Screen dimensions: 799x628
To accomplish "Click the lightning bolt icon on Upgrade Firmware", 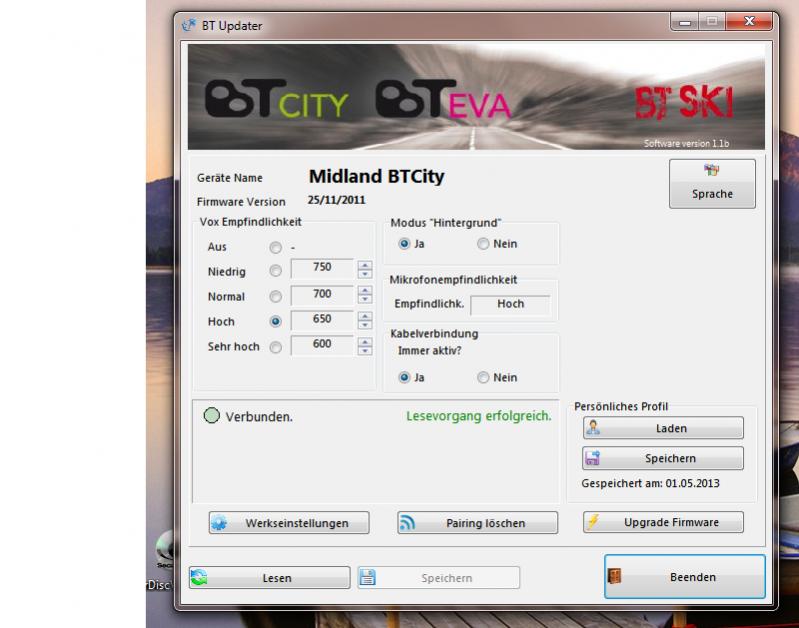I will [593, 521].
